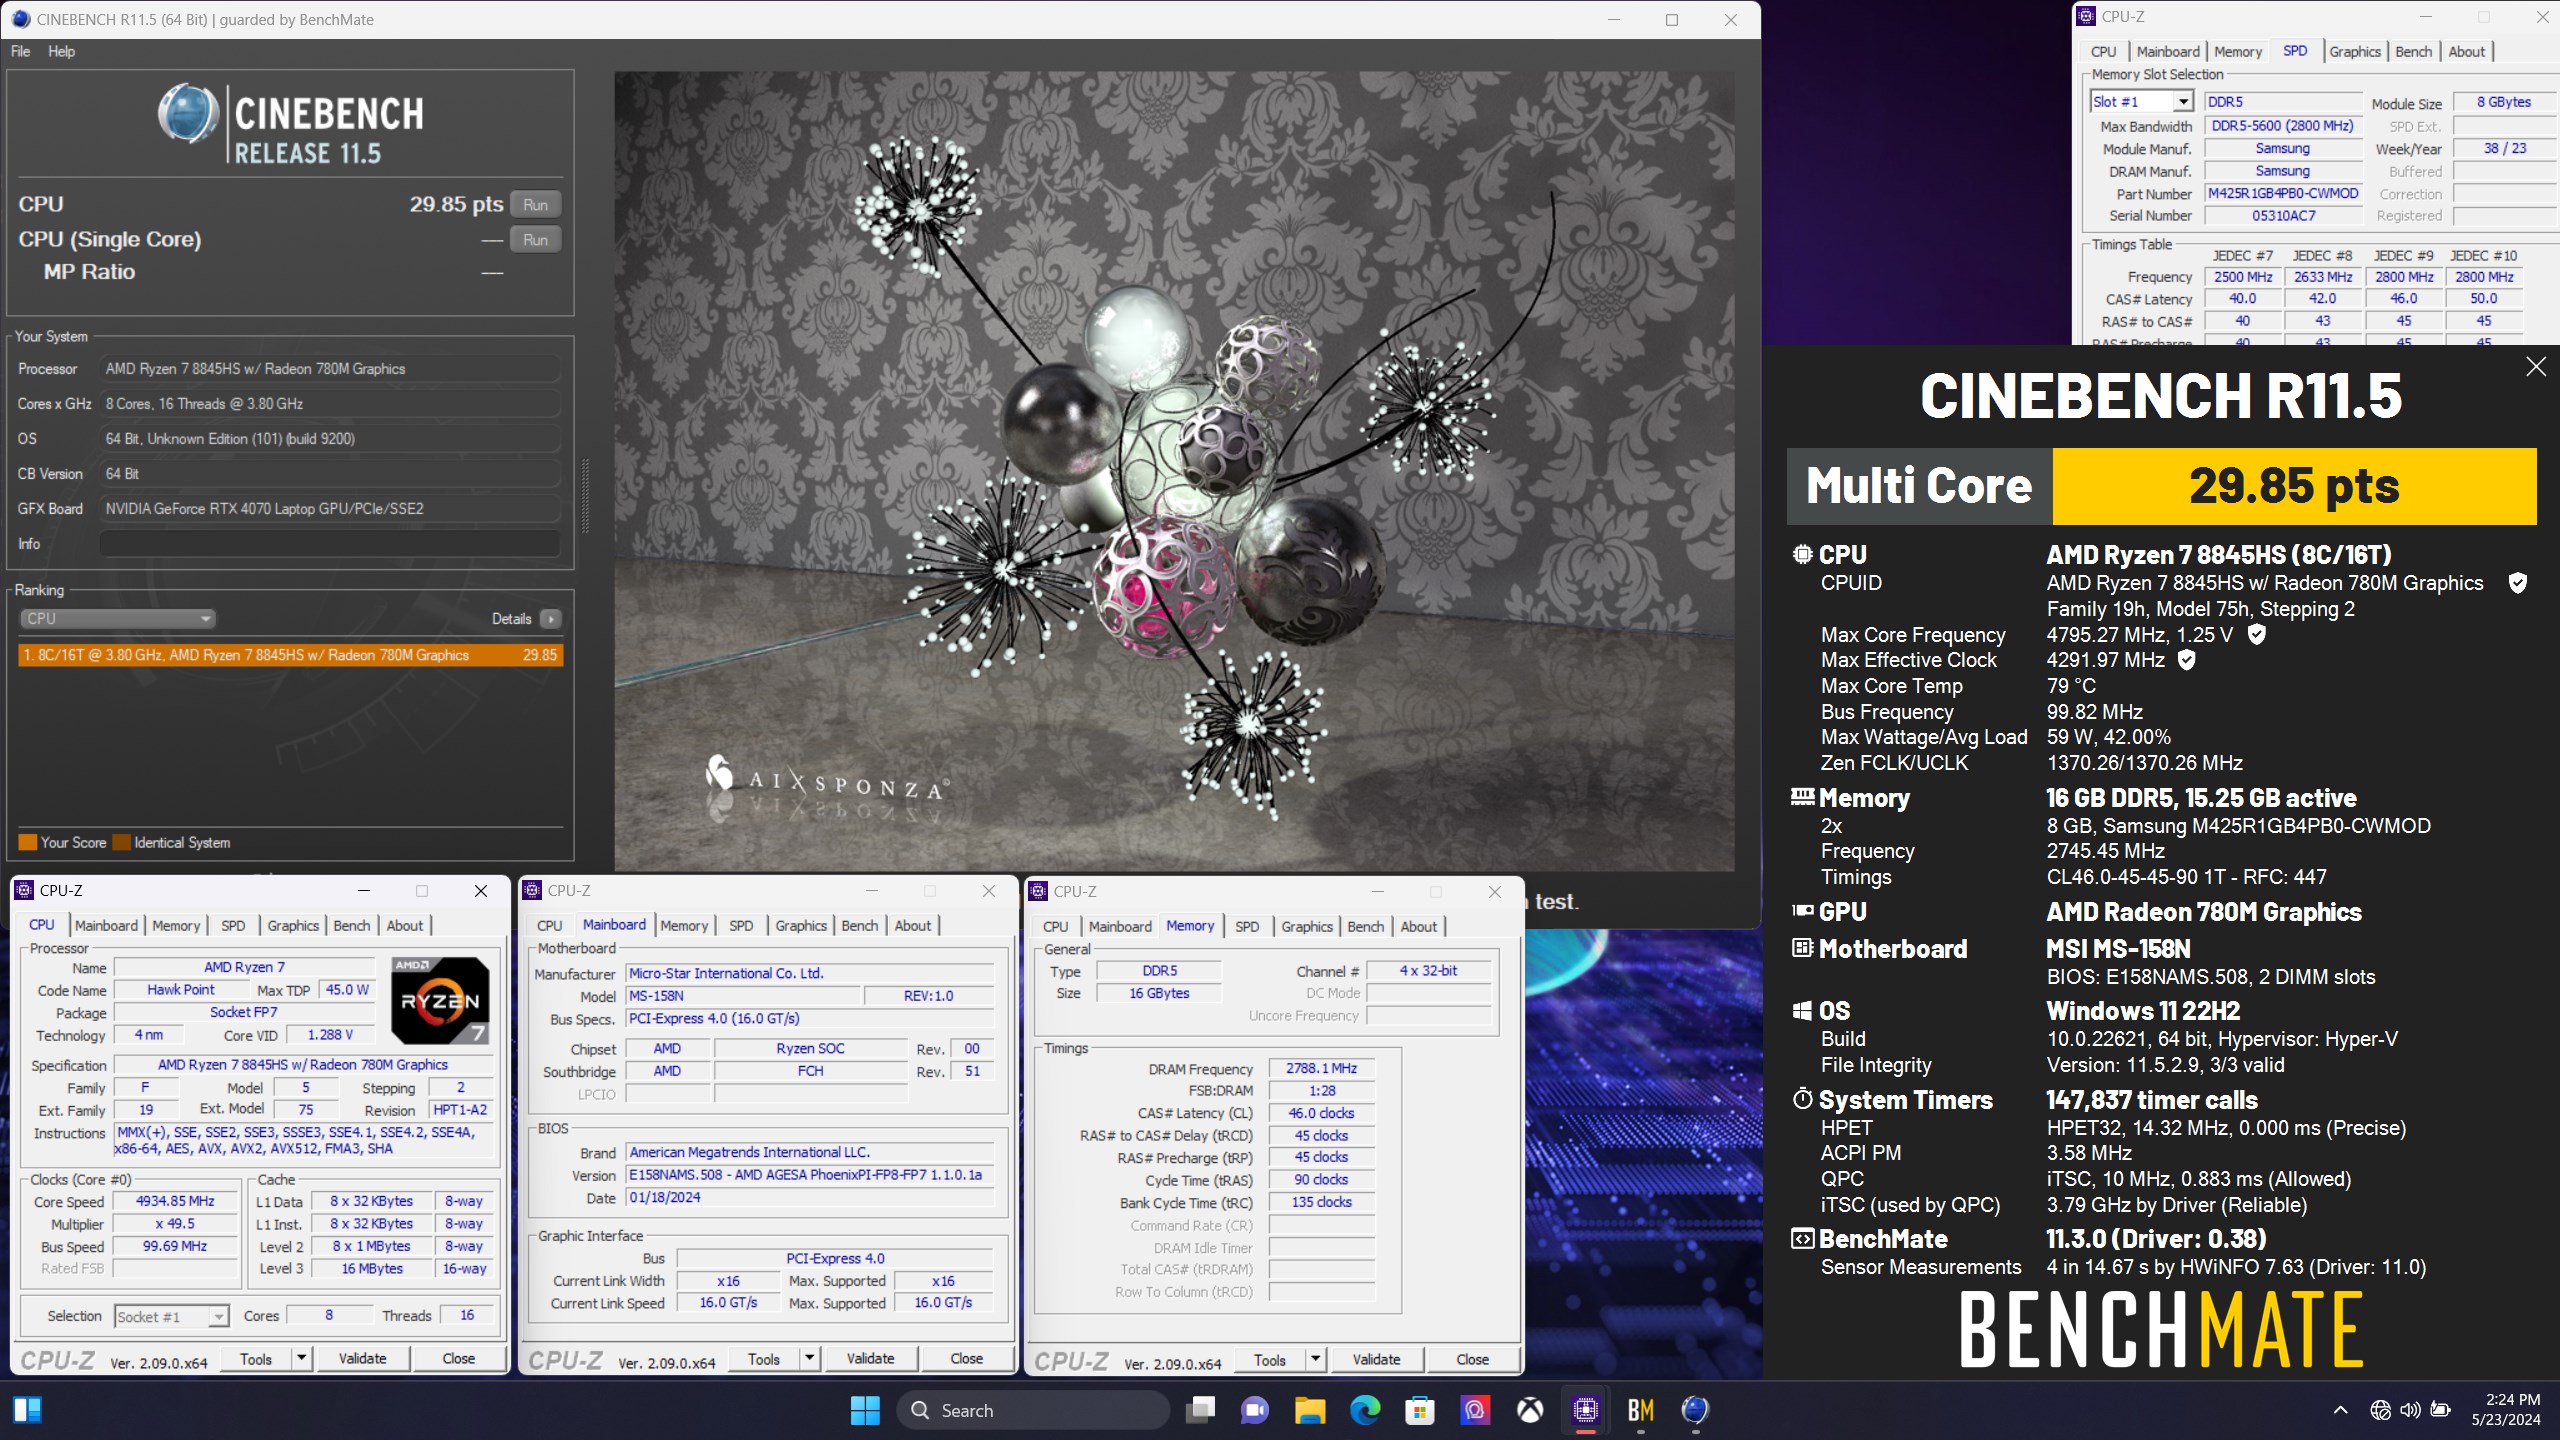Click Ryzen 7 logo in CPU-Z

pos(440,1001)
